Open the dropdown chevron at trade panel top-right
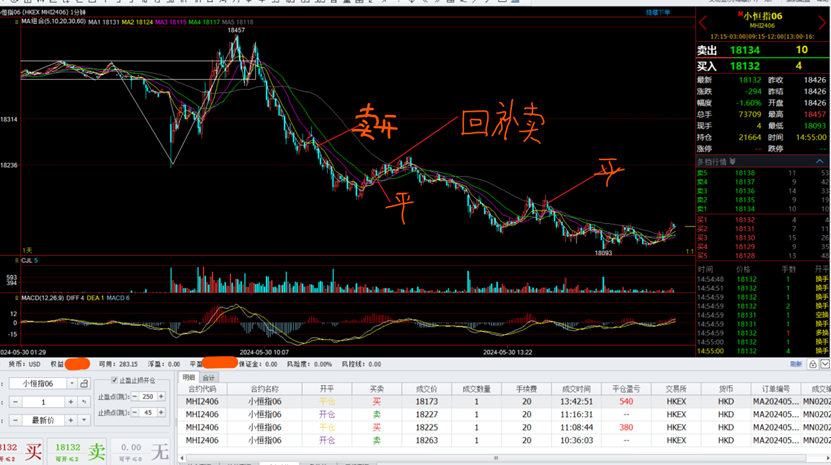 pyautogui.click(x=825, y=364)
